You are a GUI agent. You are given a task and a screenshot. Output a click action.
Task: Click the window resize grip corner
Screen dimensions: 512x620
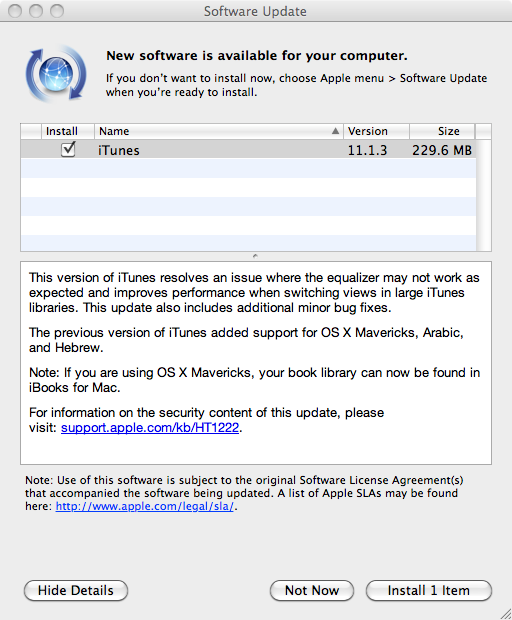506,614
